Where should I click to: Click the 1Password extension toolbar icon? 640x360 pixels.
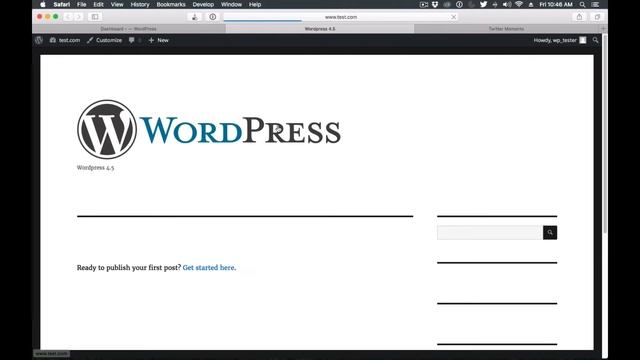pos(213,17)
